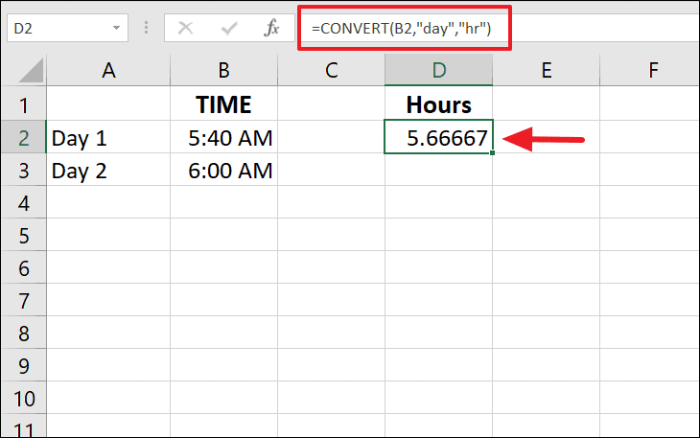Click the Select All corner triangle
The height and width of the screenshot is (438, 700).
point(31,70)
